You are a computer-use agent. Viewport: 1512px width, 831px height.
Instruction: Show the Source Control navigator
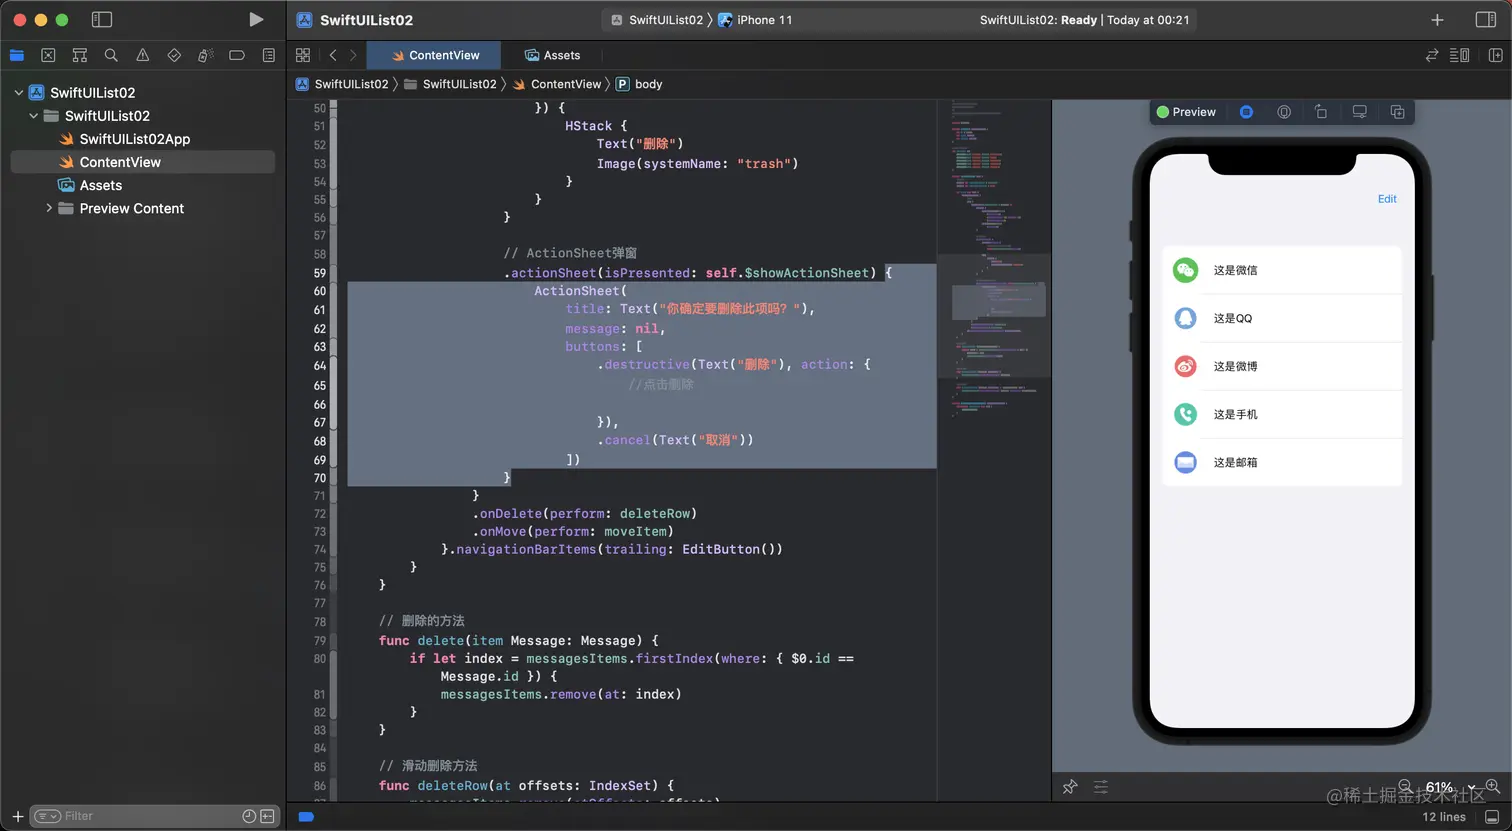48,55
